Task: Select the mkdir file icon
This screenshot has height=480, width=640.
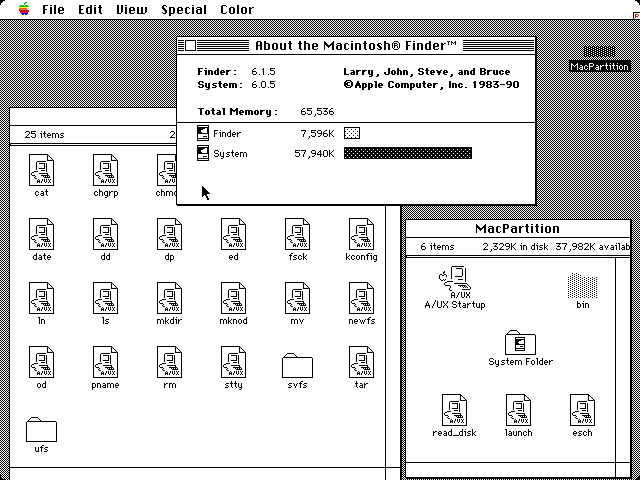Action: point(169,298)
